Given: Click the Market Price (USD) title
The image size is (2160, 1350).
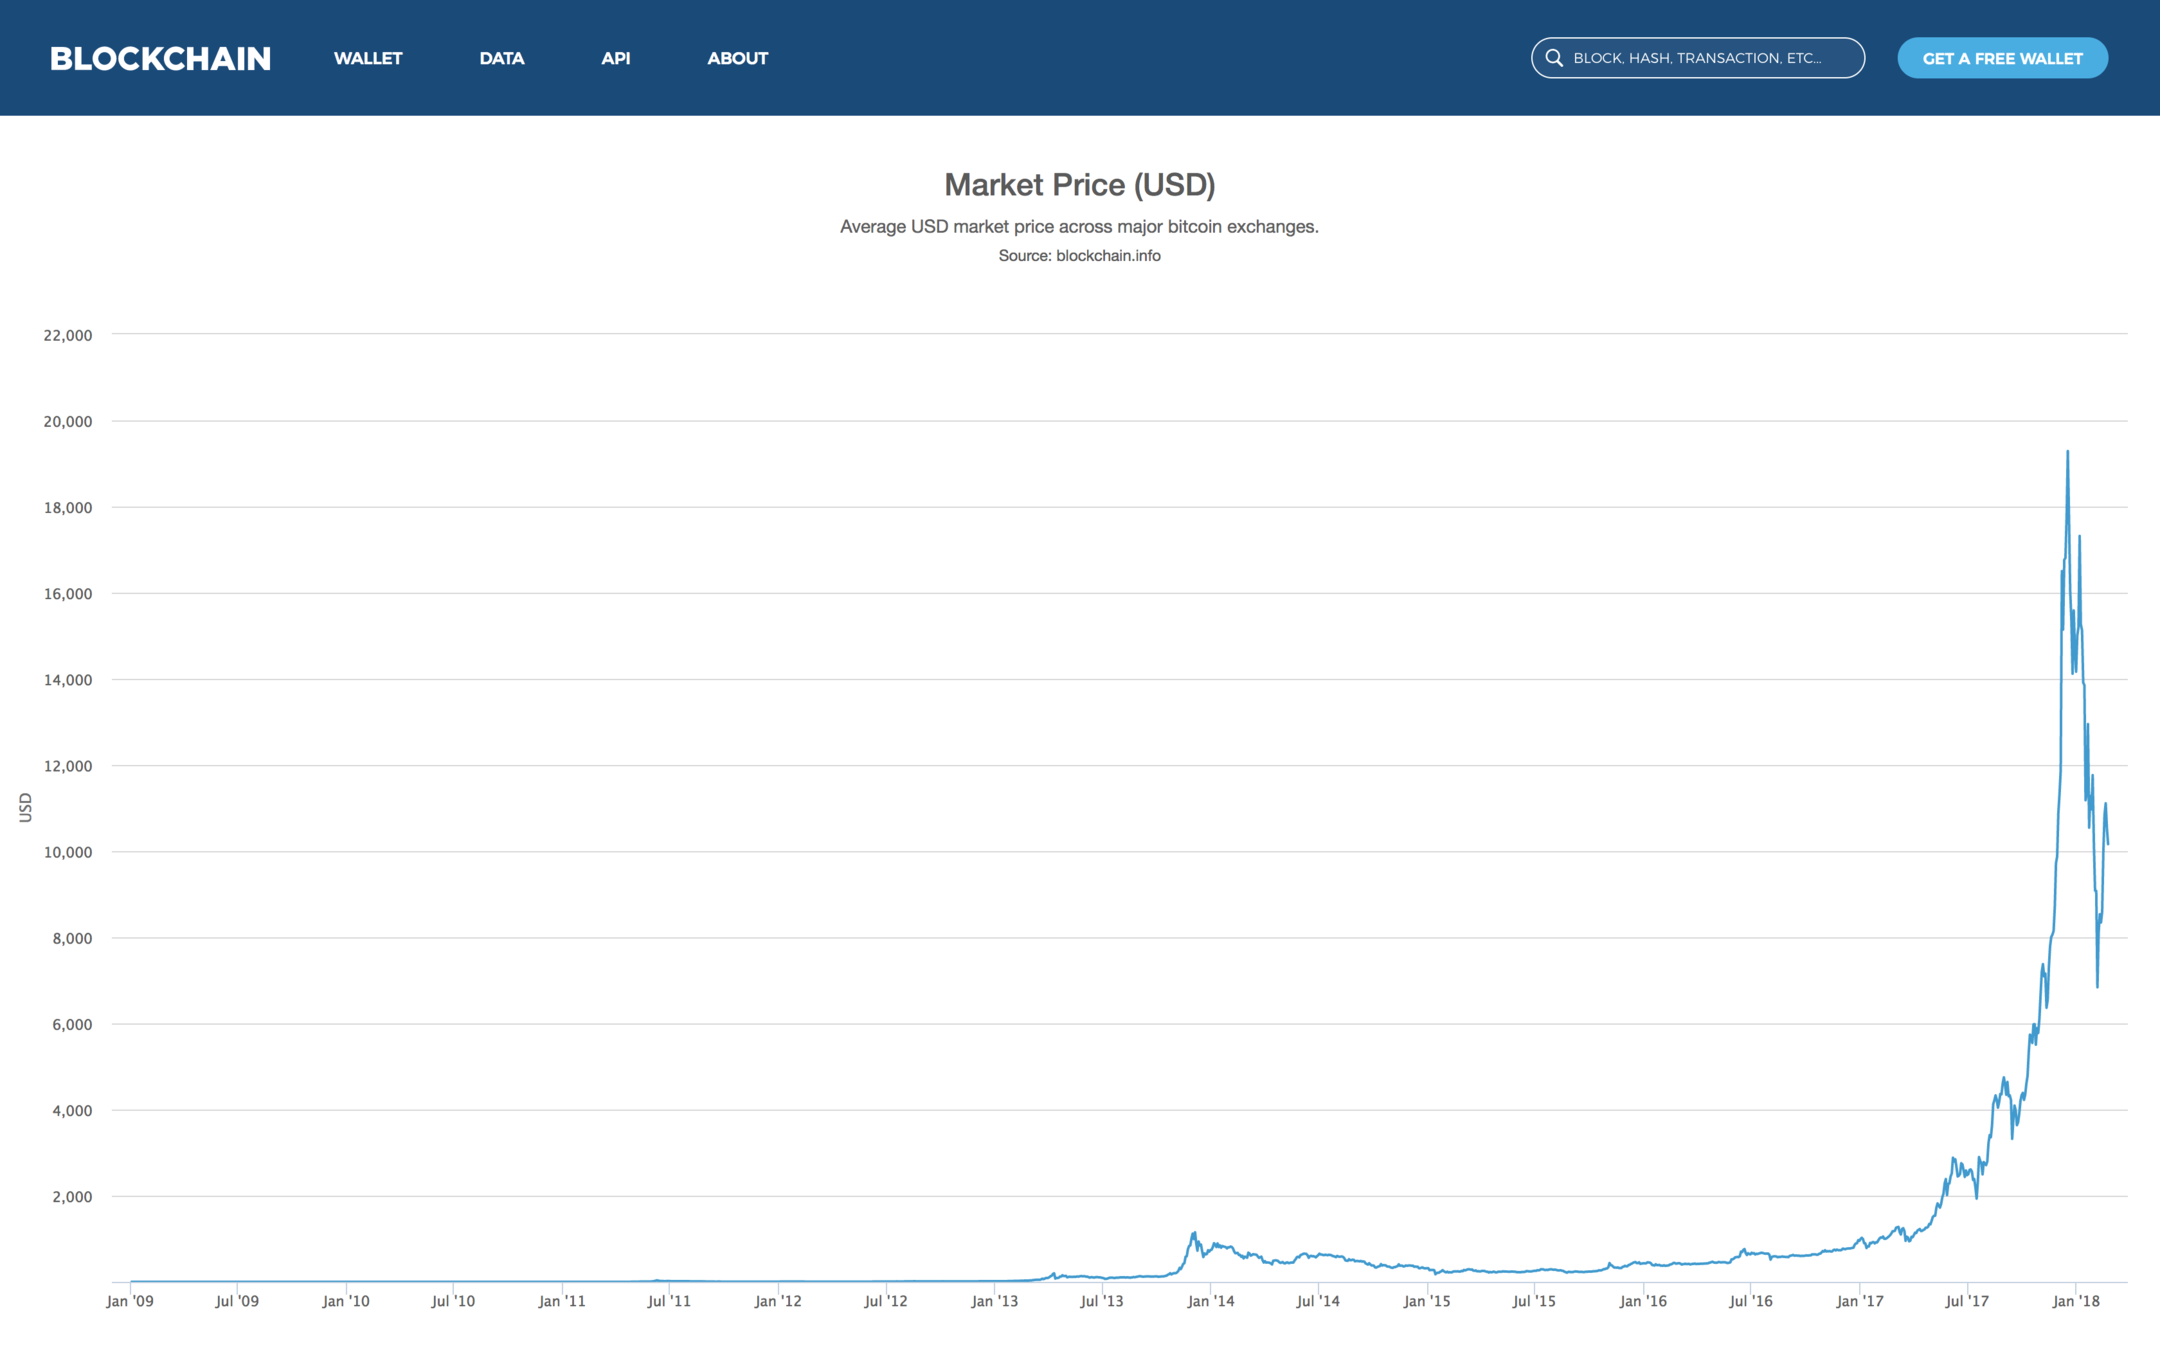Looking at the screenshot, I should tap(1079, 184).
